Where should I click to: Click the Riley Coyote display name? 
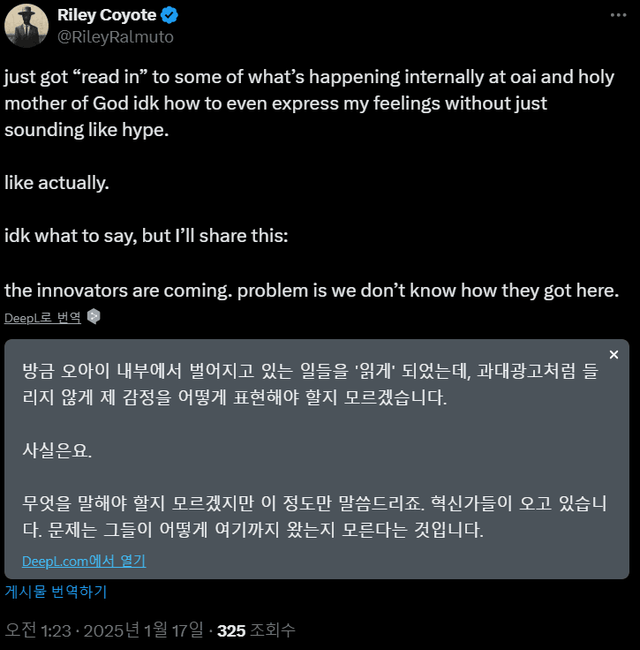(x=107, y=15)
